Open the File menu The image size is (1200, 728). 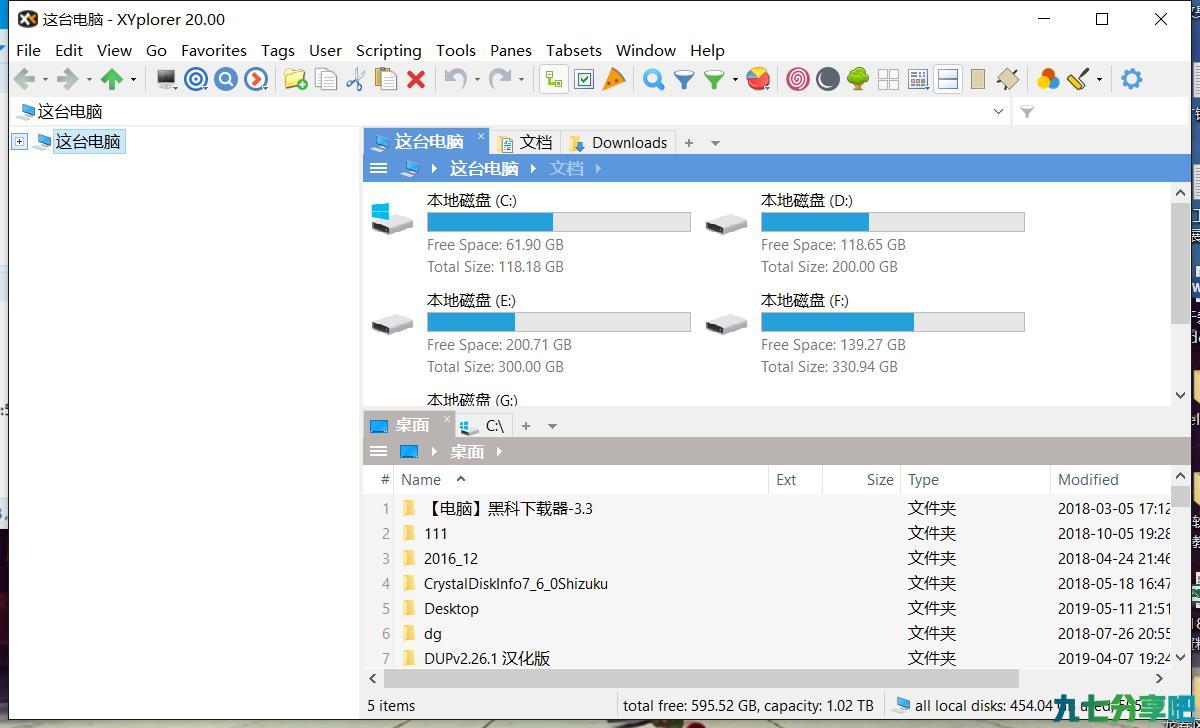29,50
